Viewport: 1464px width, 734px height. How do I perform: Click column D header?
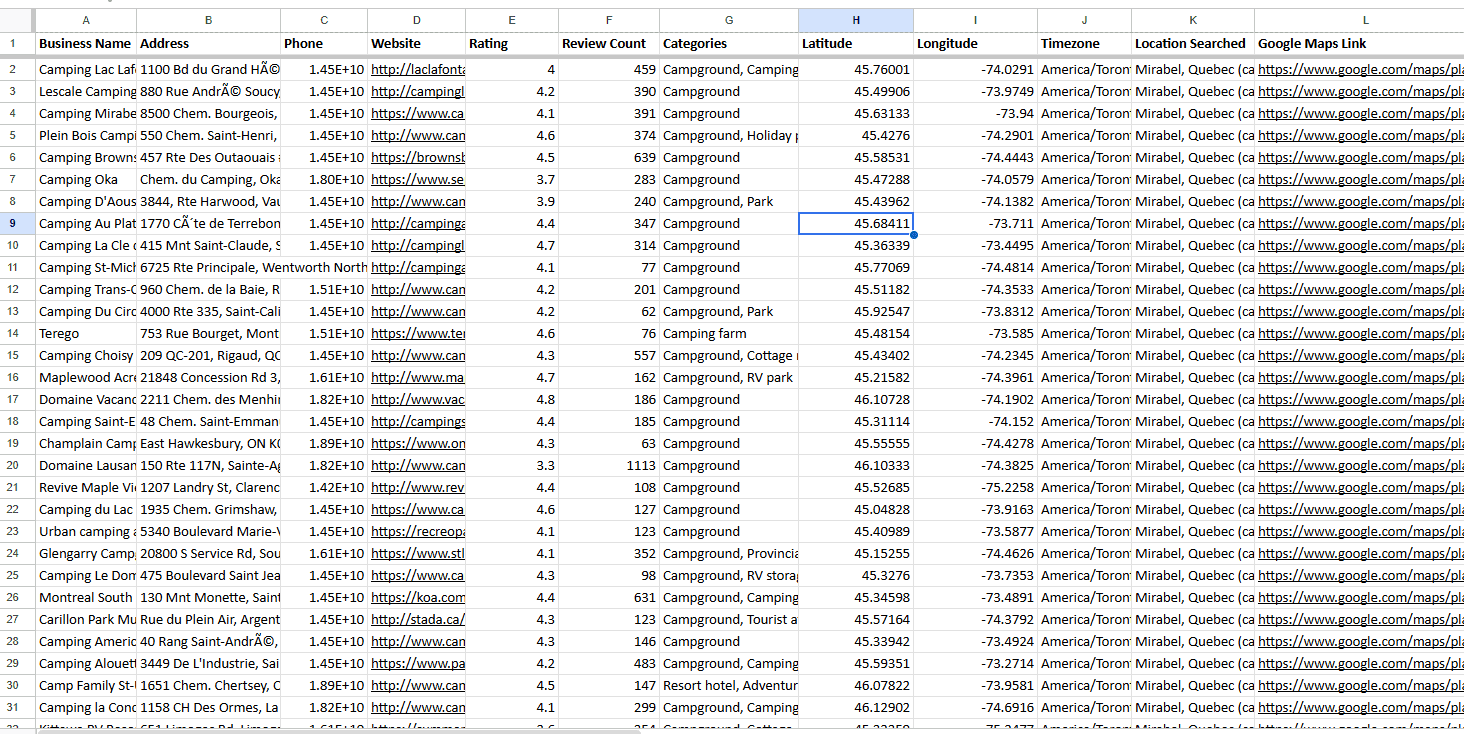point(416,20)
